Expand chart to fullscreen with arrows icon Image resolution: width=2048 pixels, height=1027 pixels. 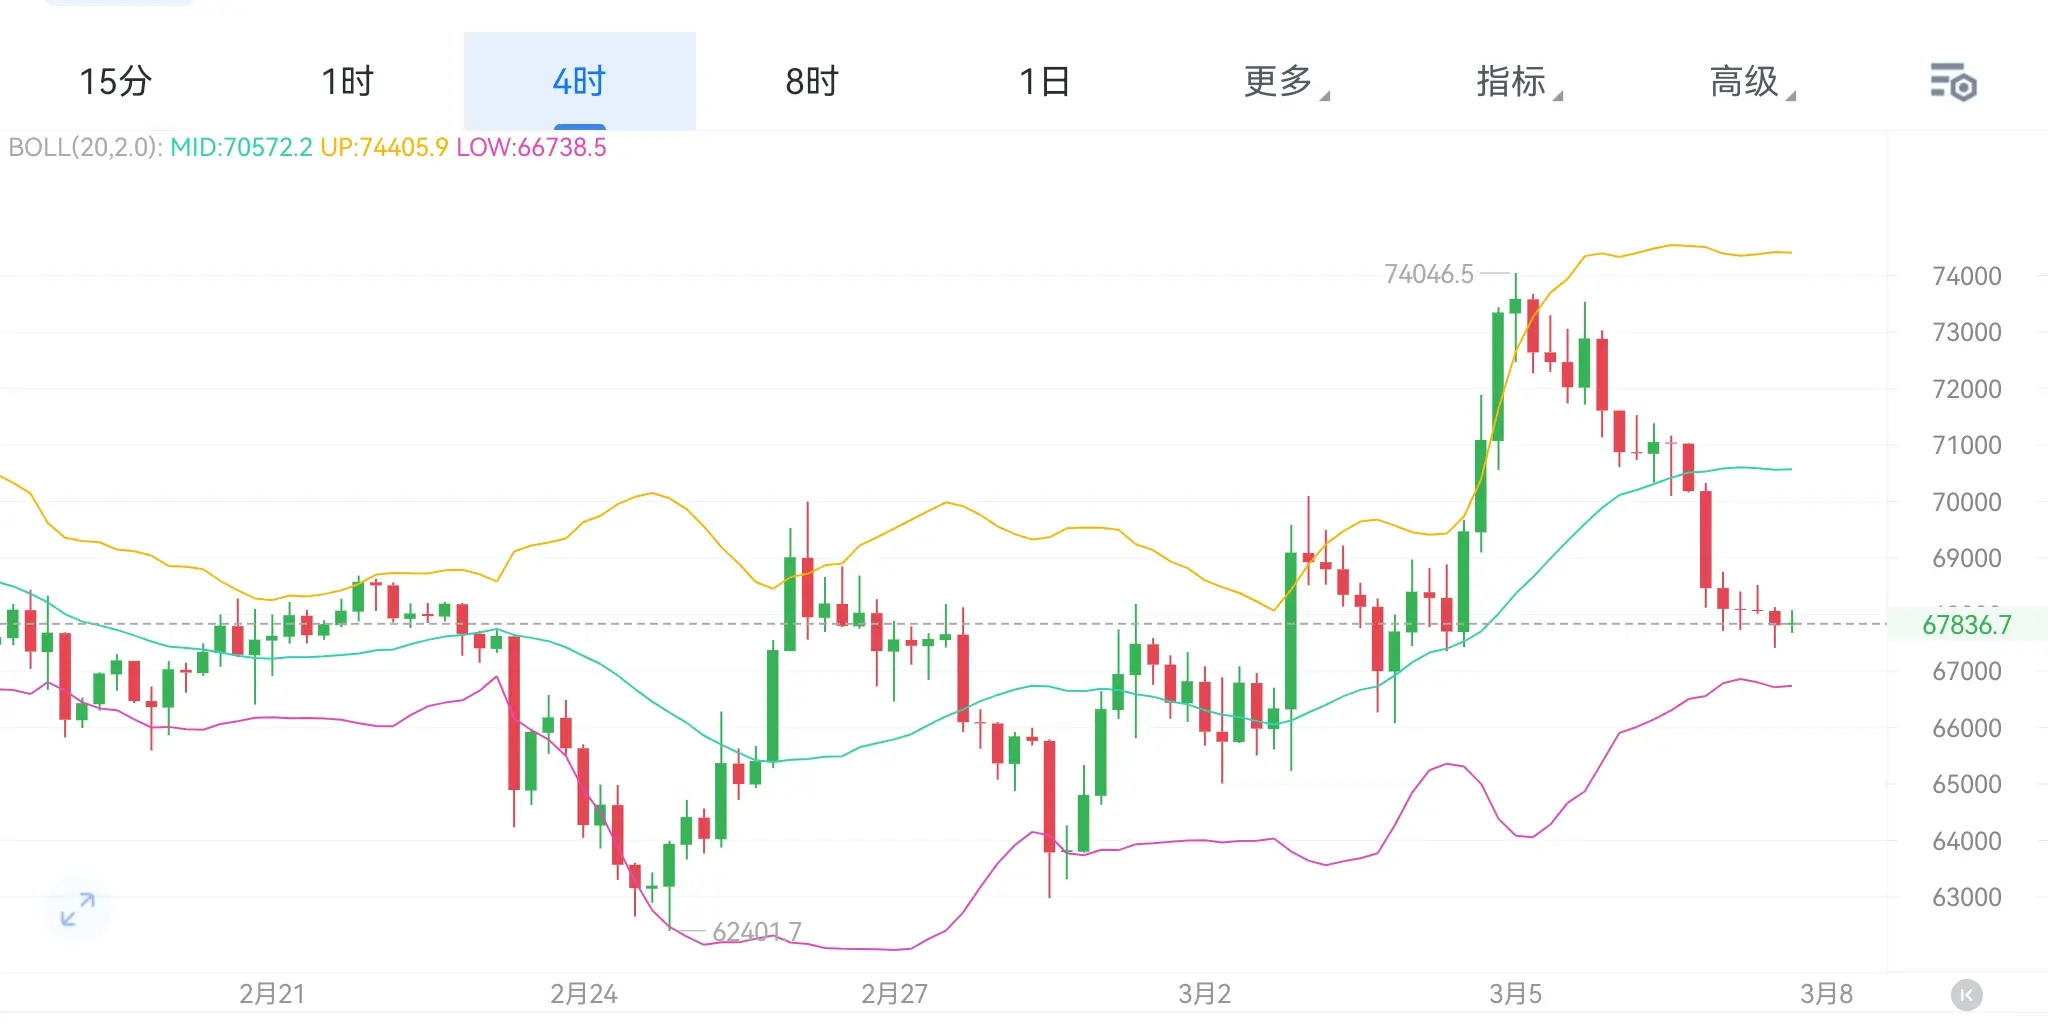tap(77, 909)
